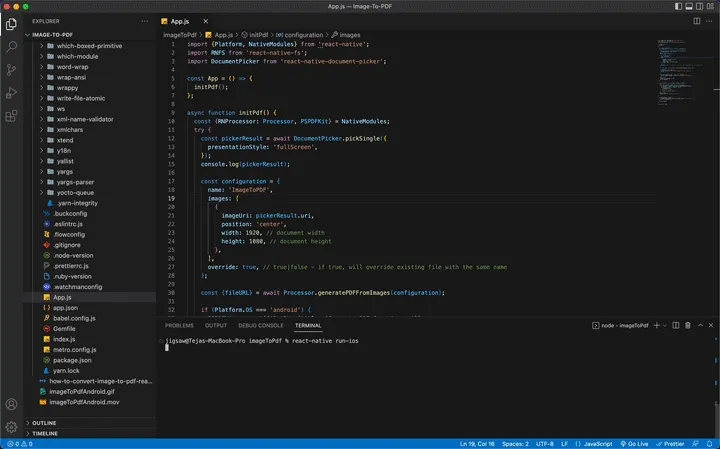
Task: Open the launch profile dropdown beside plus
Action: click(x=664, y=325)
